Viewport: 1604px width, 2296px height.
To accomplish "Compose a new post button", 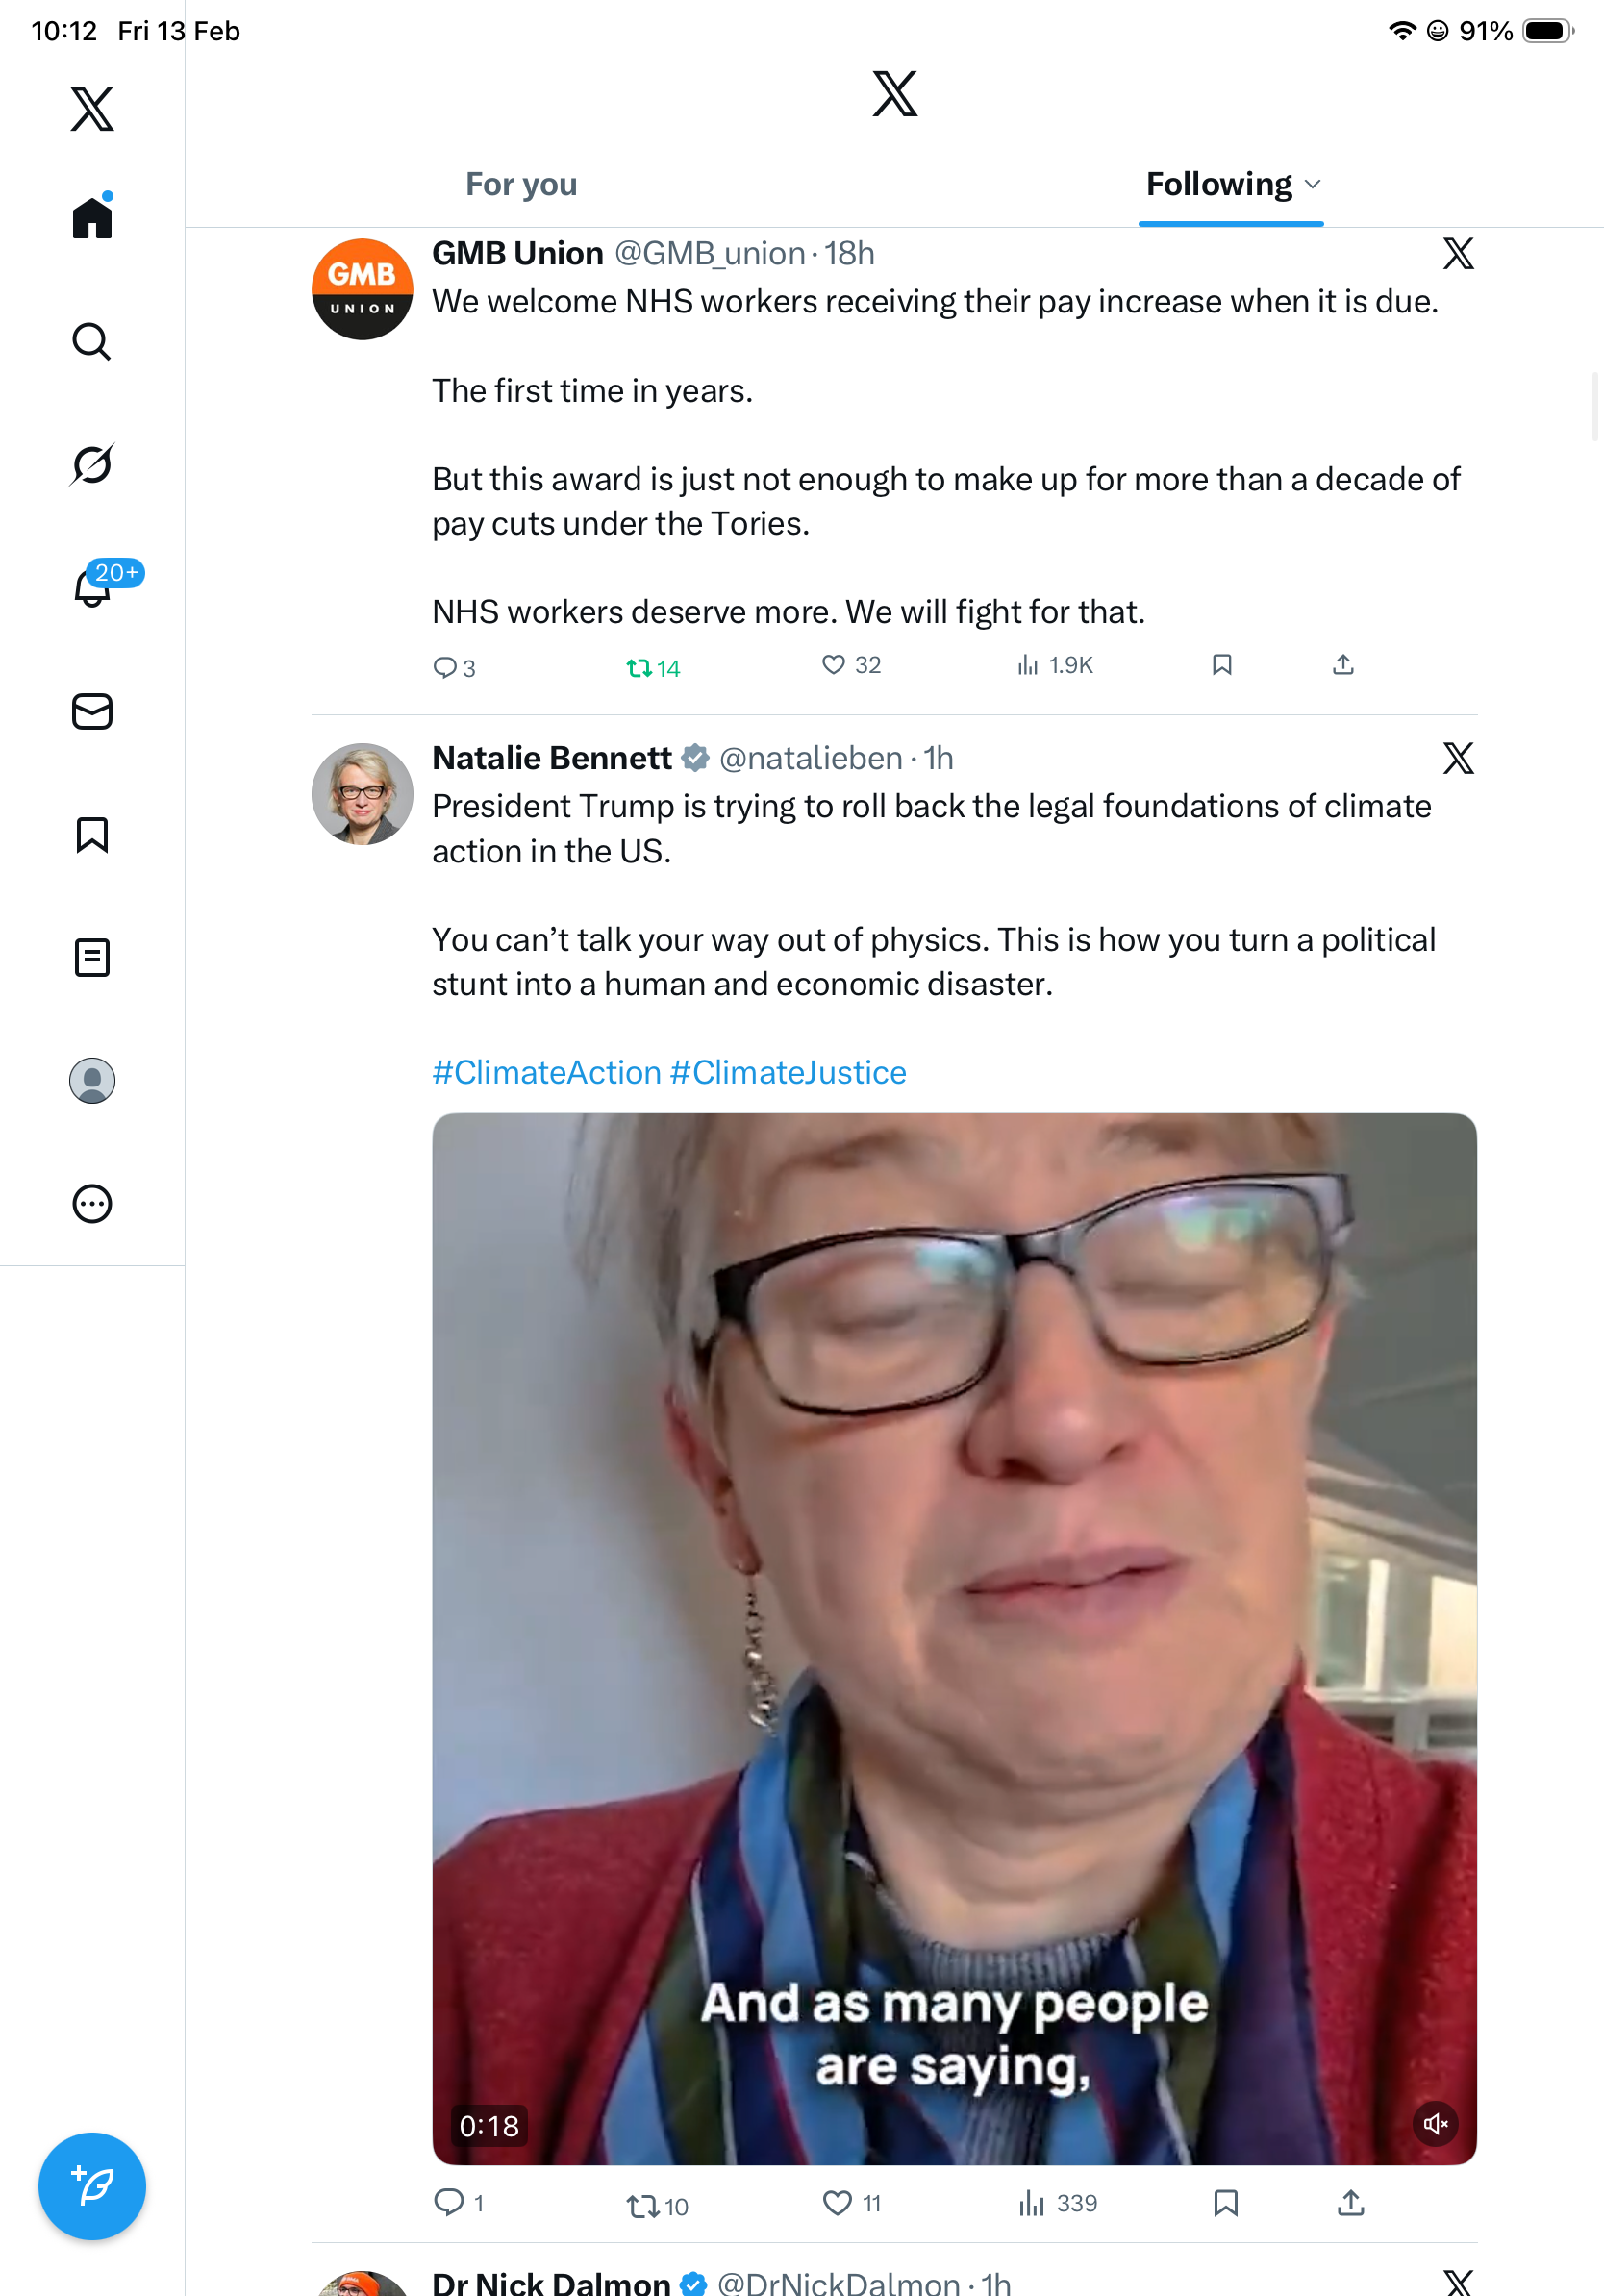I will pyautogui.click(x=92, y=2186).
